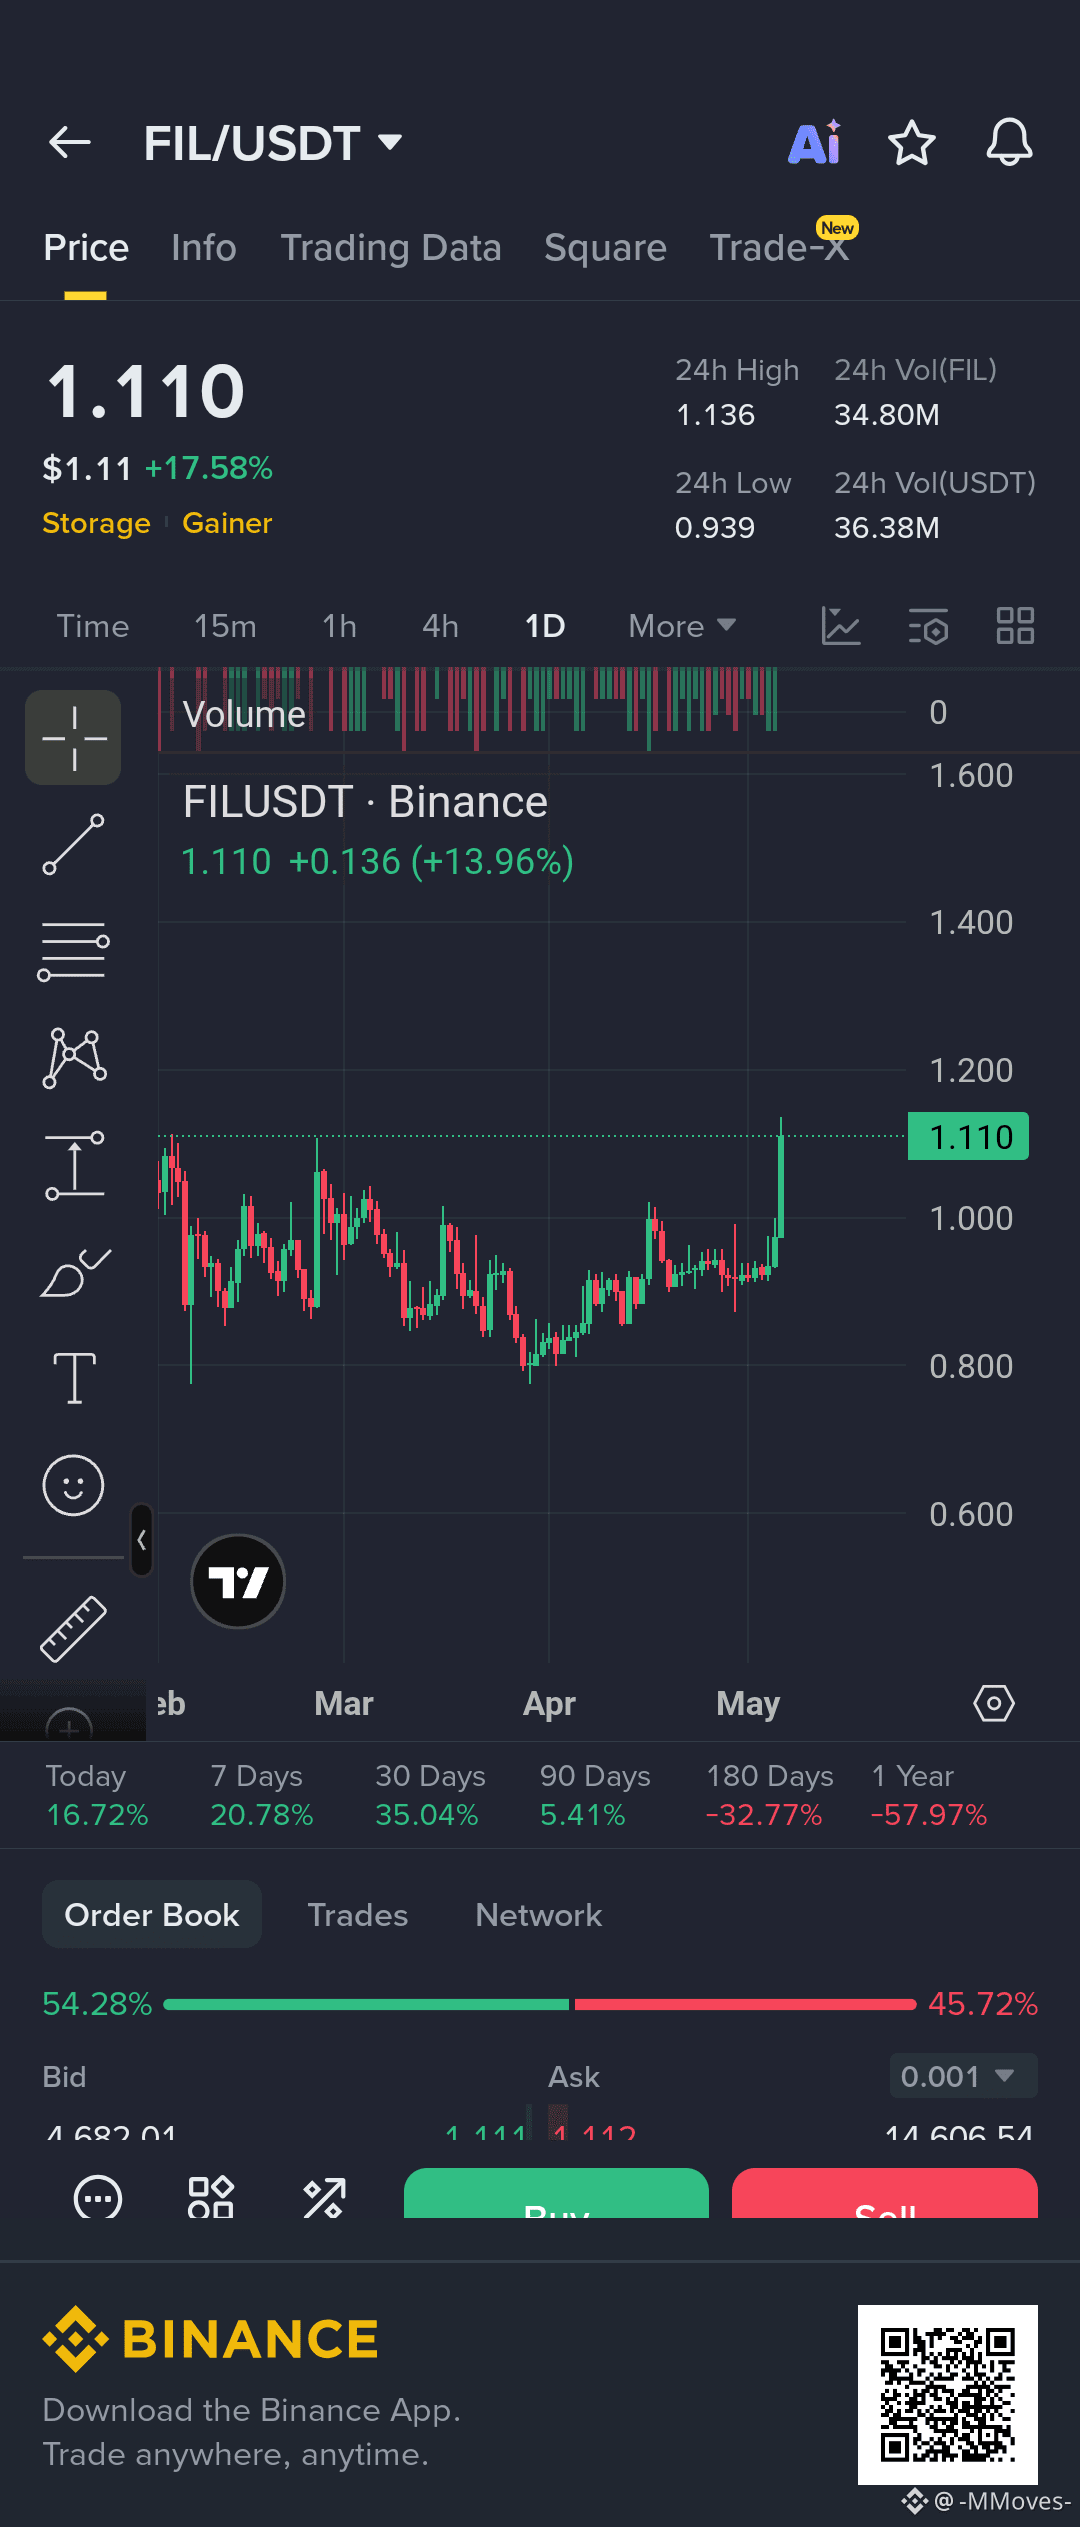
Task: Select the XABCD pattern tool
Action: click(x=73, y=1057)
